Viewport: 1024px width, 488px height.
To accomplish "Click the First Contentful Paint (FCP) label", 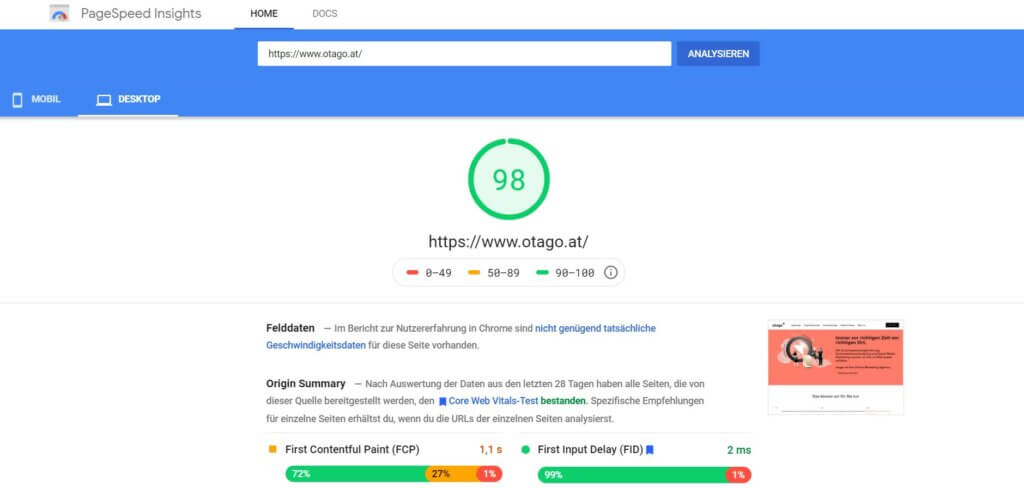I will (x=352, y=449).
